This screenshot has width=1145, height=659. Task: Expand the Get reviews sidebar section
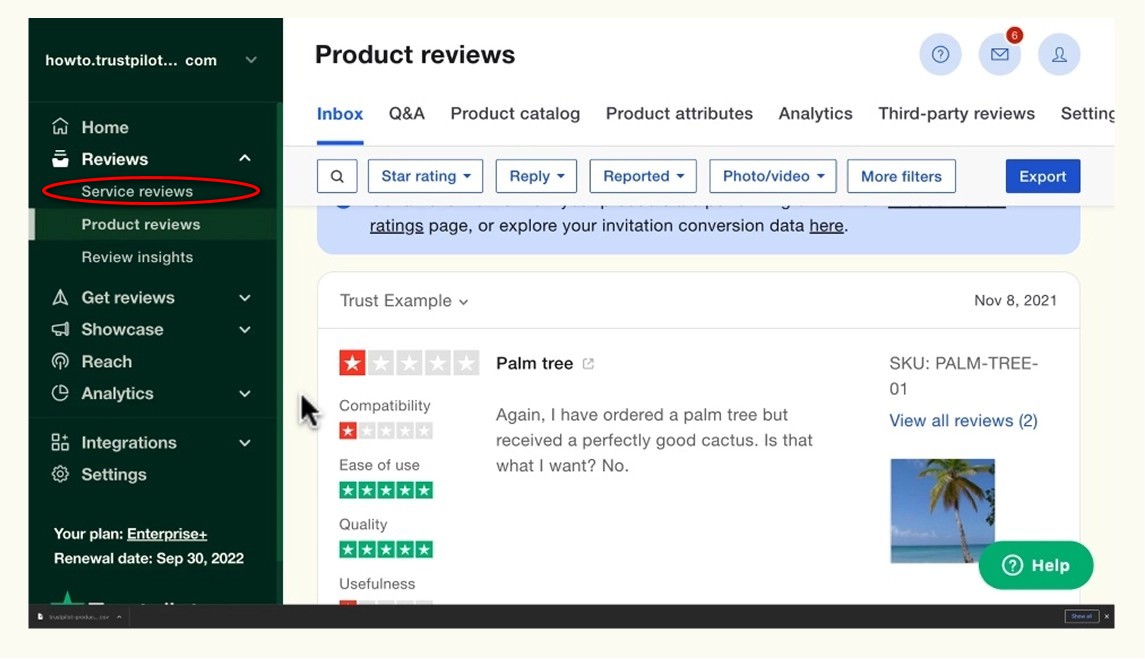(245, 298)
